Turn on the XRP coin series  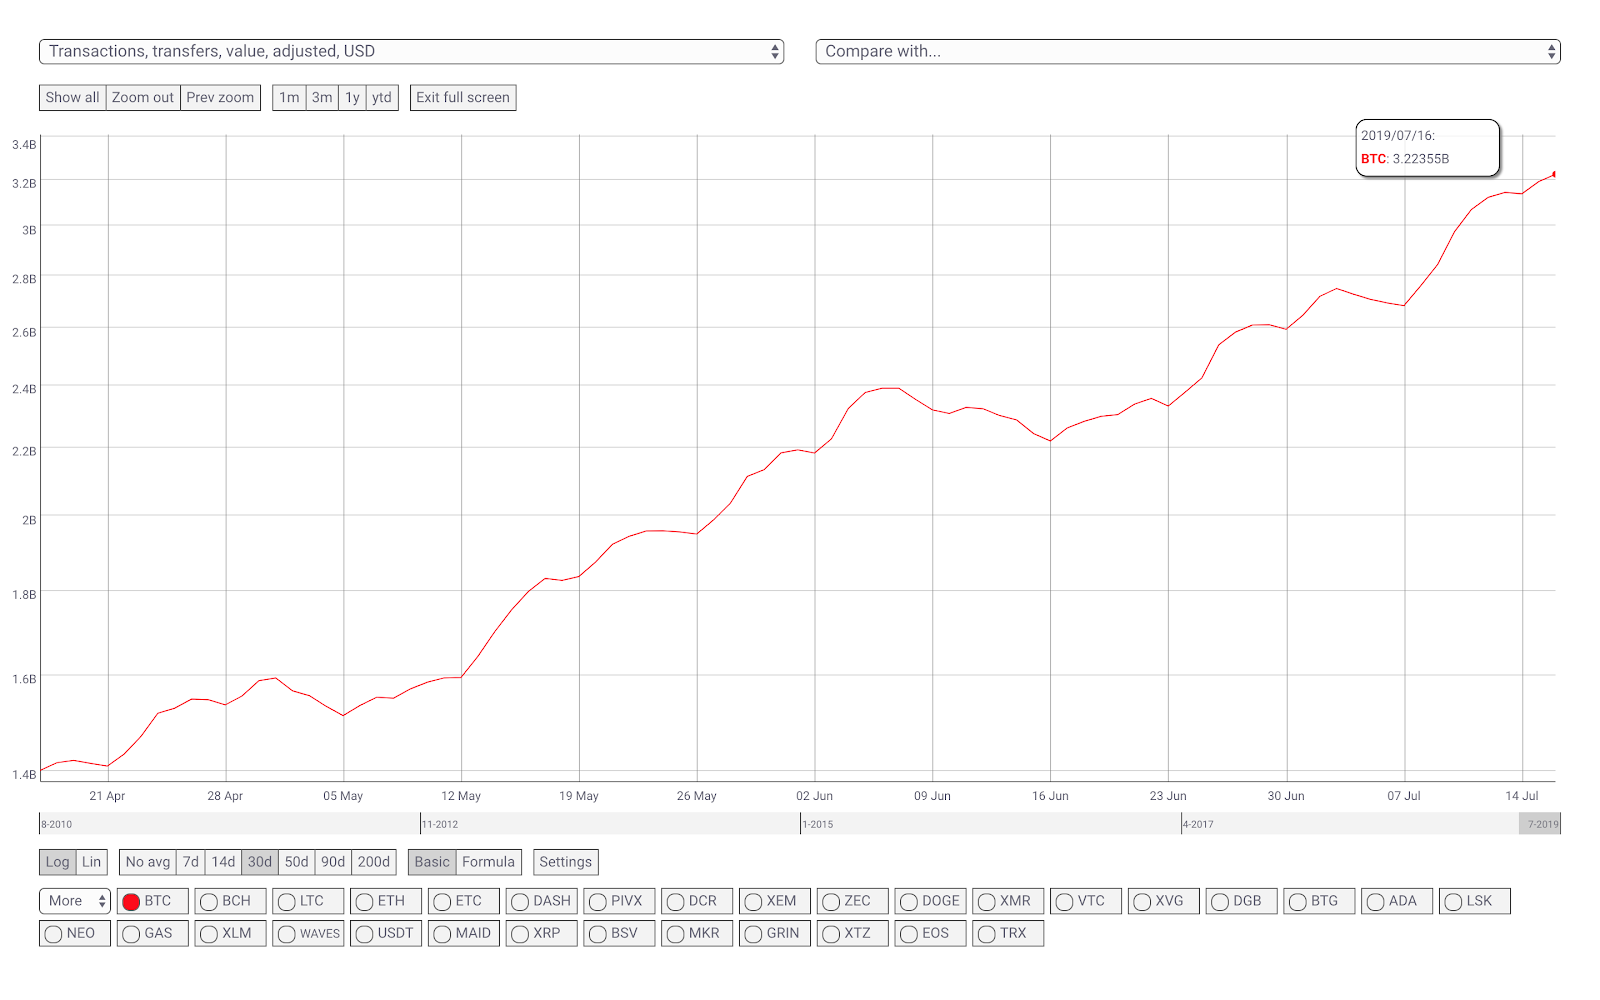tap(541, 933)
